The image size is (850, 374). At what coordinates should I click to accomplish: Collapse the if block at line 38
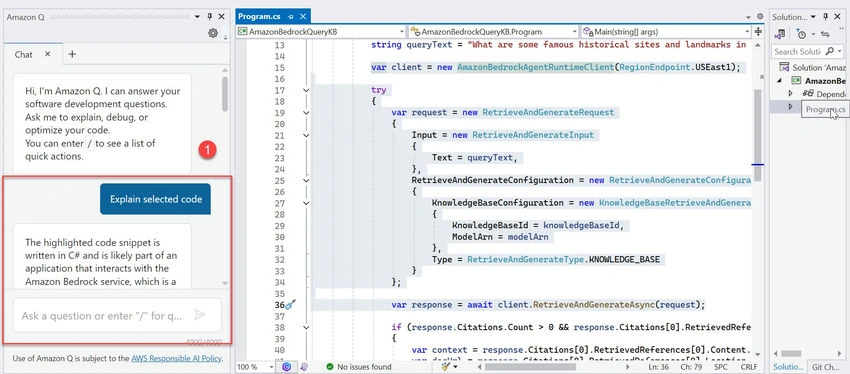[x=306, y=327]
